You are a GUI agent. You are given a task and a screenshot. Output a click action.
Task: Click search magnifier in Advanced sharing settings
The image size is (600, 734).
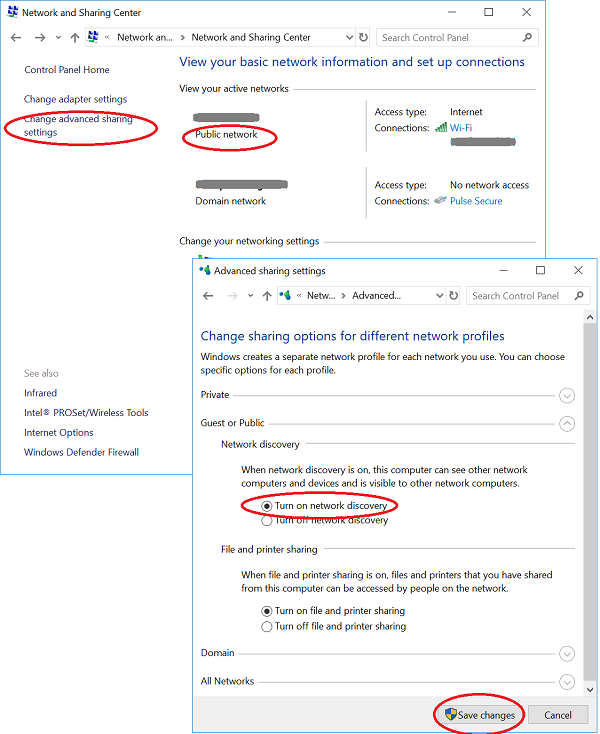click(x=579, y=296)
